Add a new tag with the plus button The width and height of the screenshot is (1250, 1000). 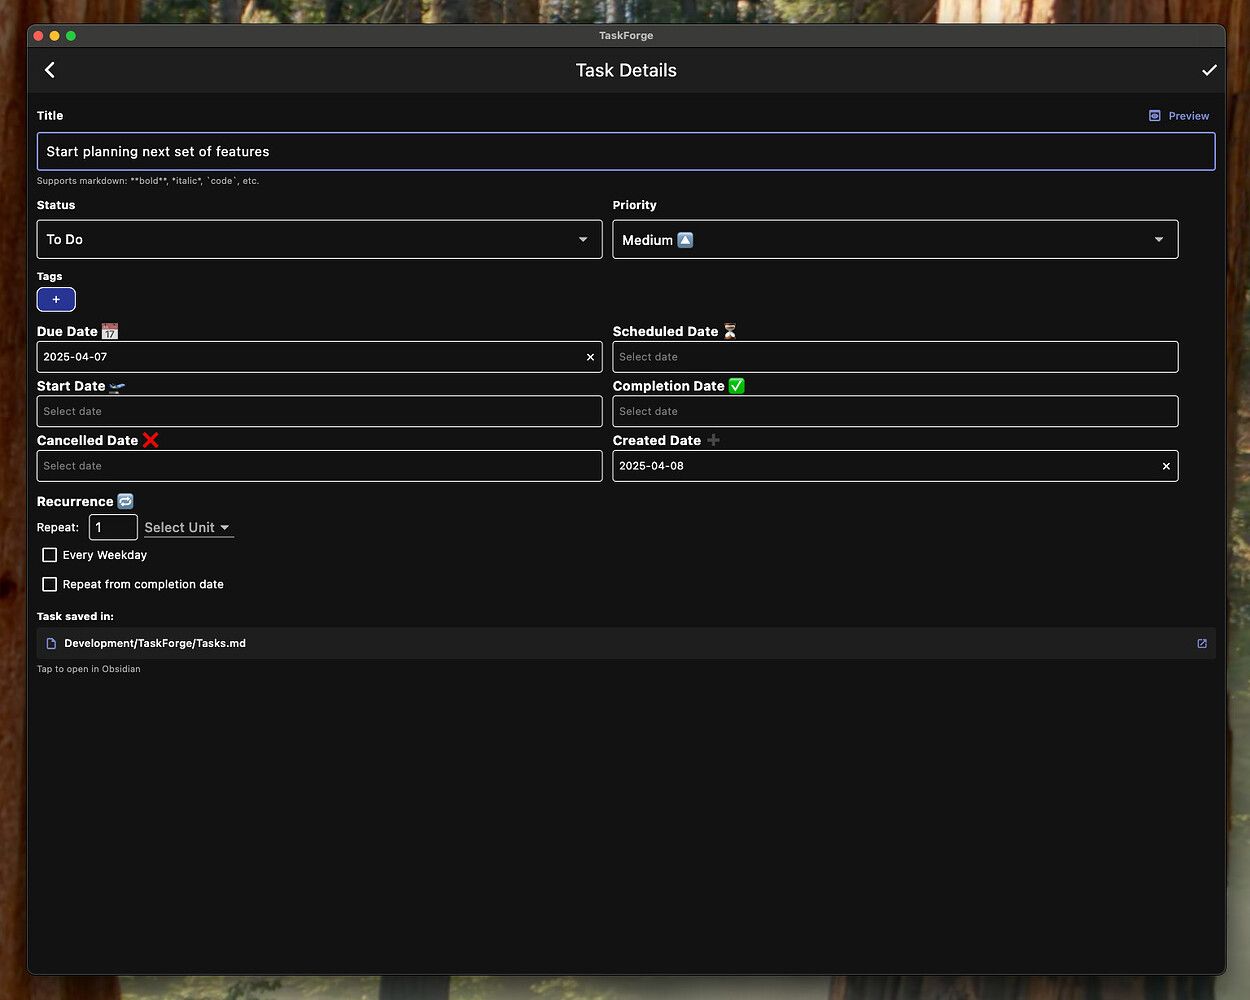pos(56,299)
